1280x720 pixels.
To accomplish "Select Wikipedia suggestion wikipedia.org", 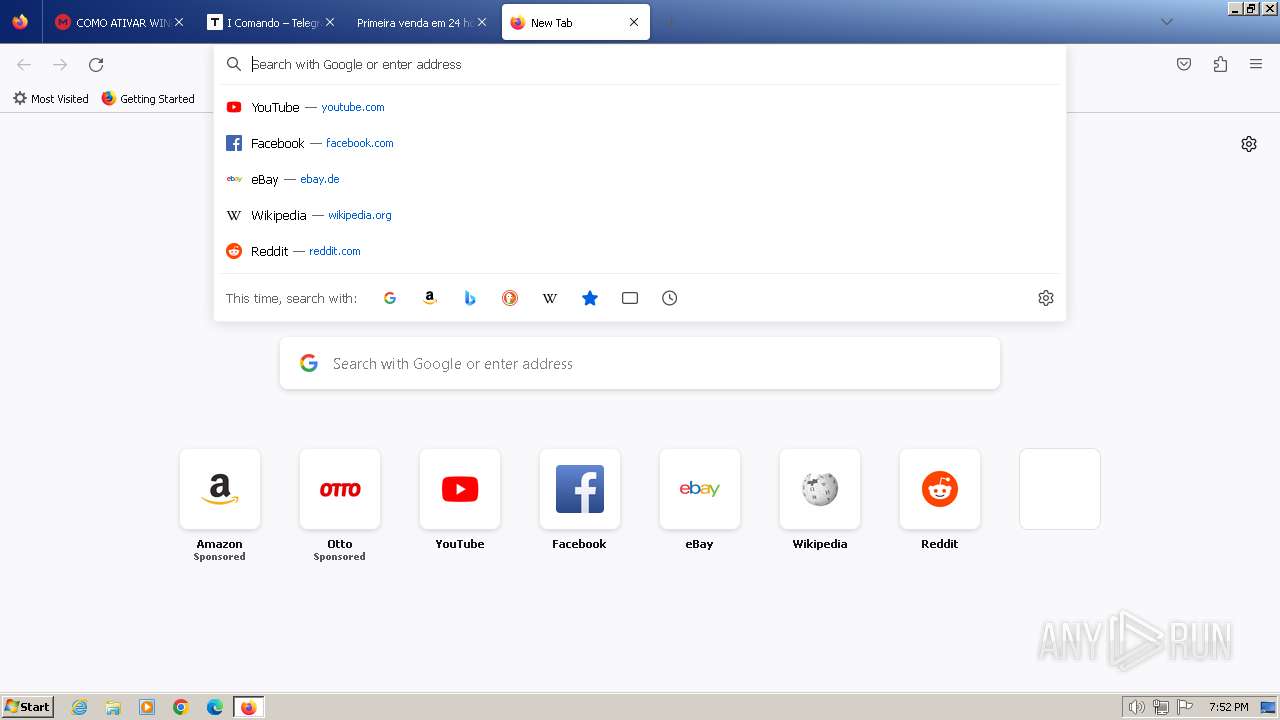I will pyautogui.click(x=640, y=215).
